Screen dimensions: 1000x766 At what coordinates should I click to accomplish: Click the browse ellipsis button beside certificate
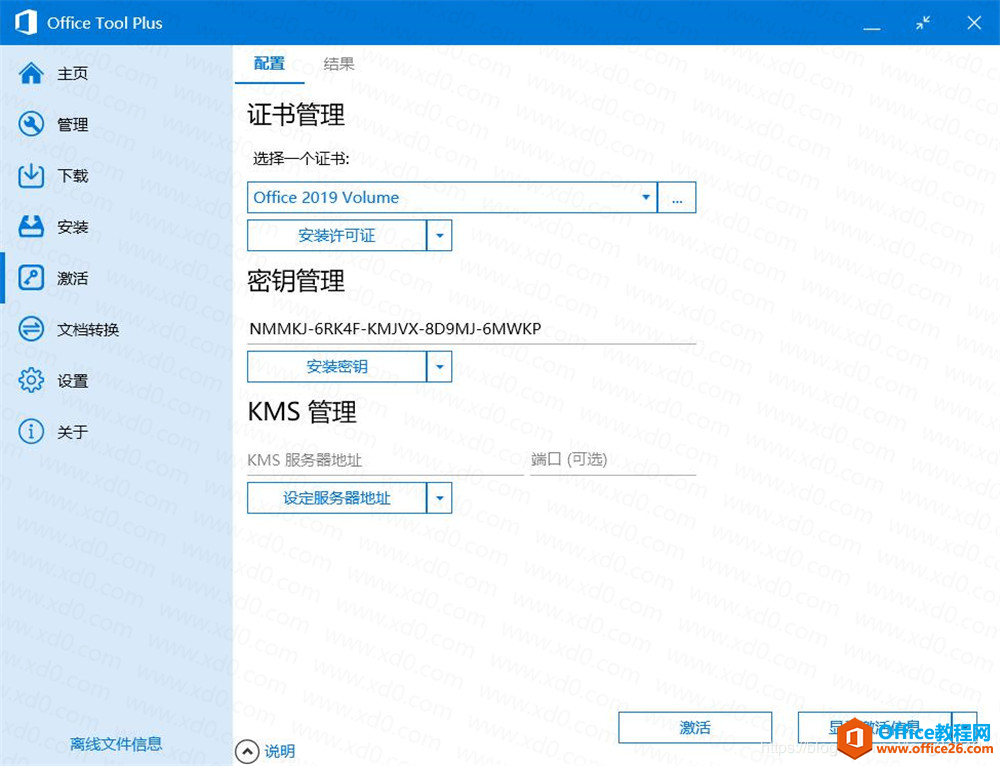click(677, 197)
